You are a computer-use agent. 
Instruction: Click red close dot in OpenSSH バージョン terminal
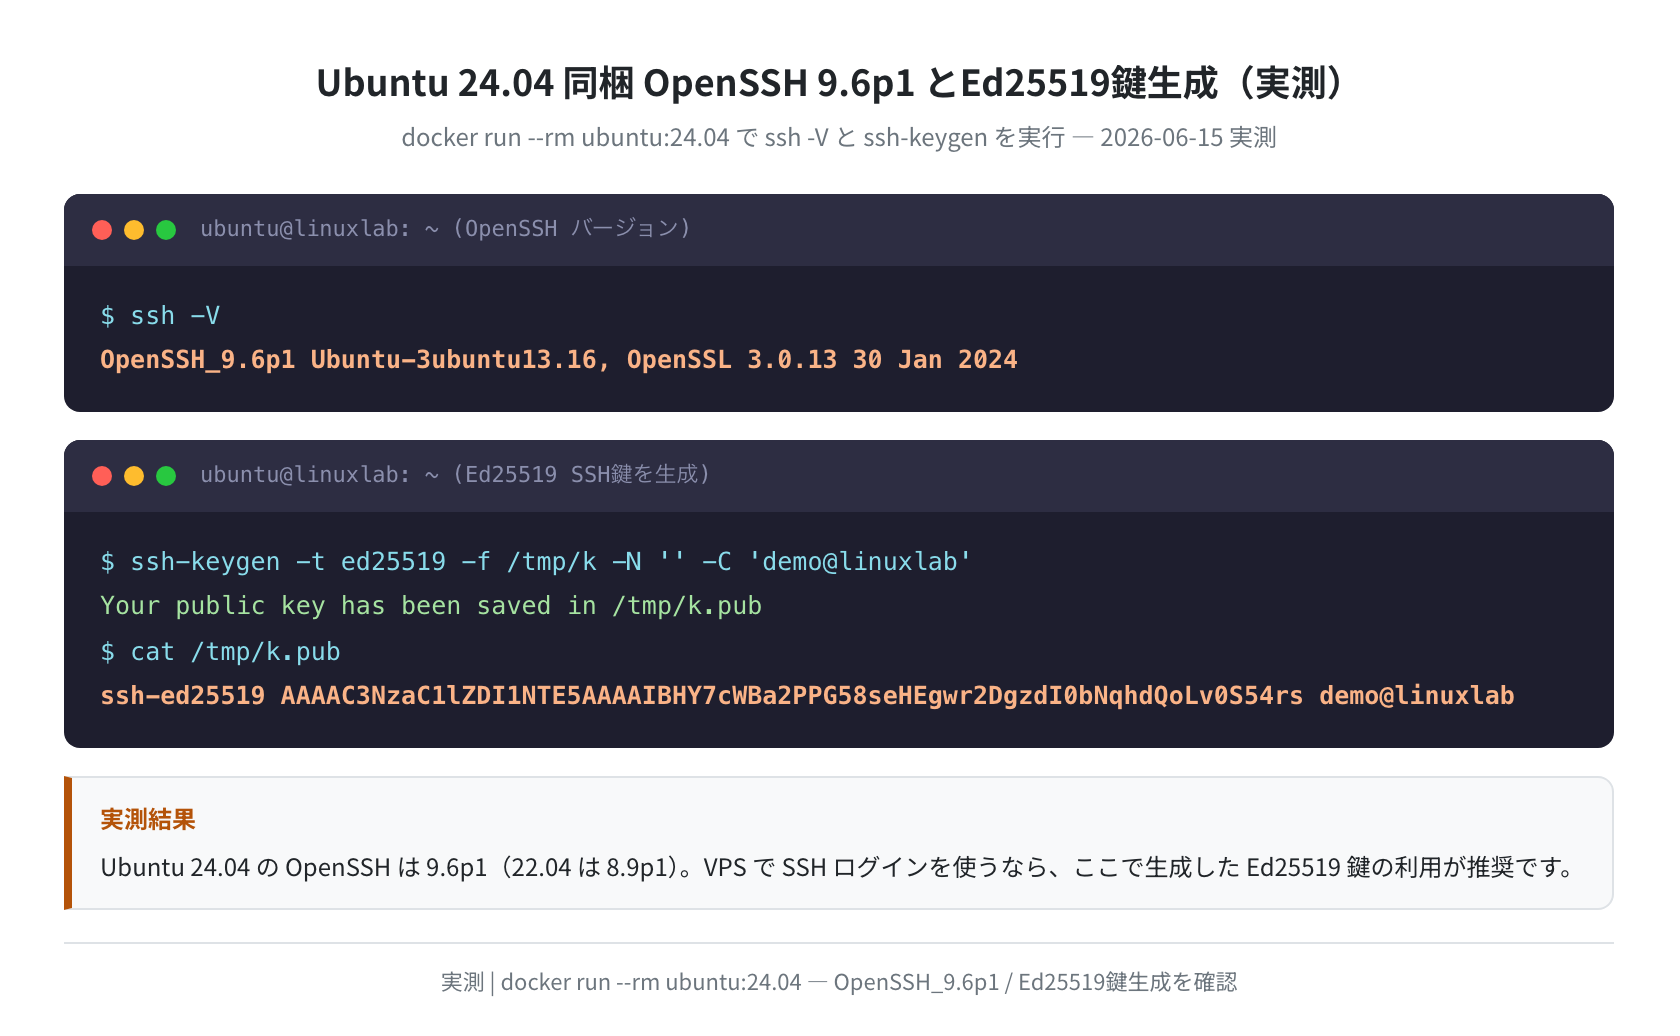102,230
